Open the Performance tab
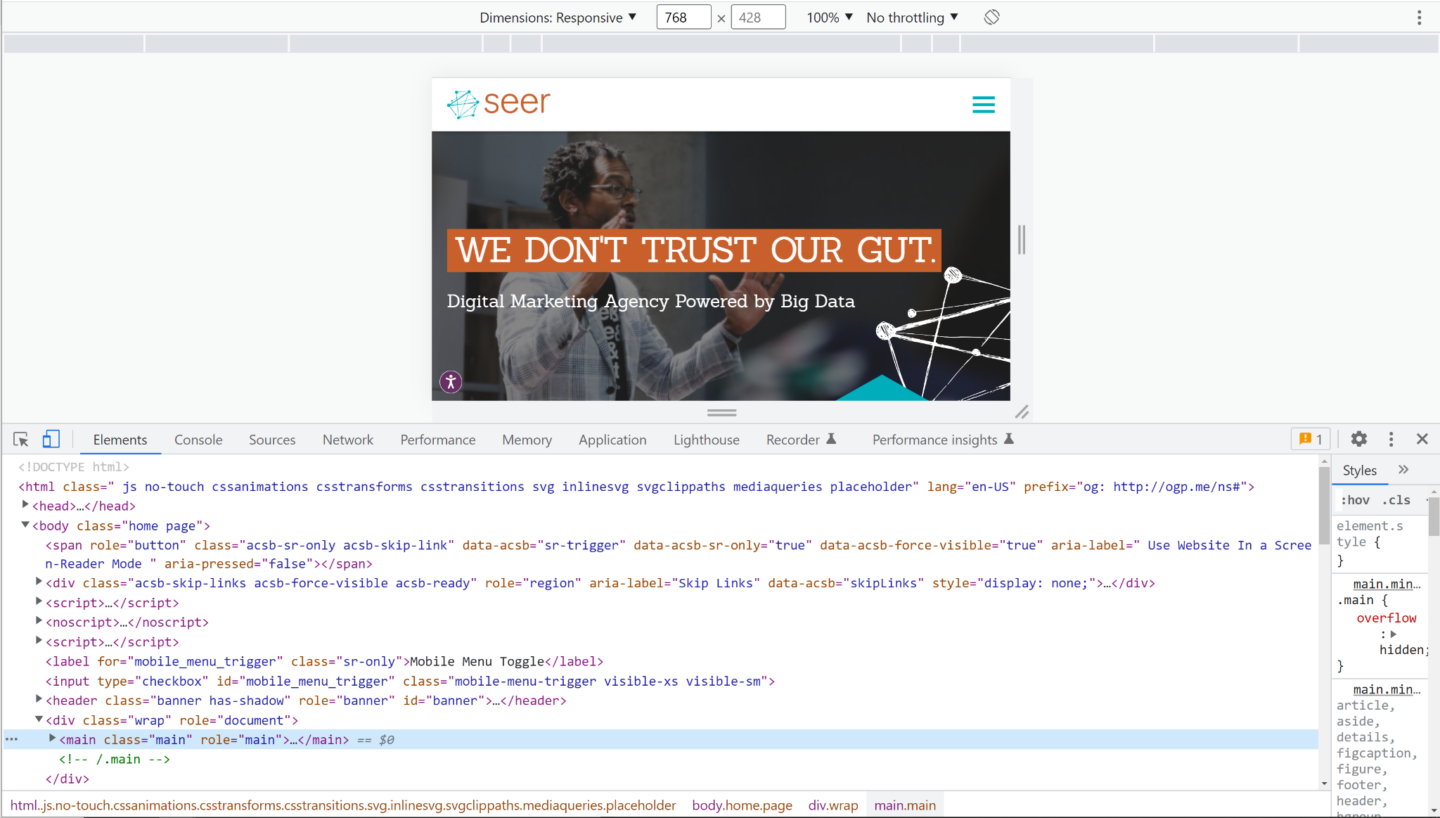 click(438, 440)
